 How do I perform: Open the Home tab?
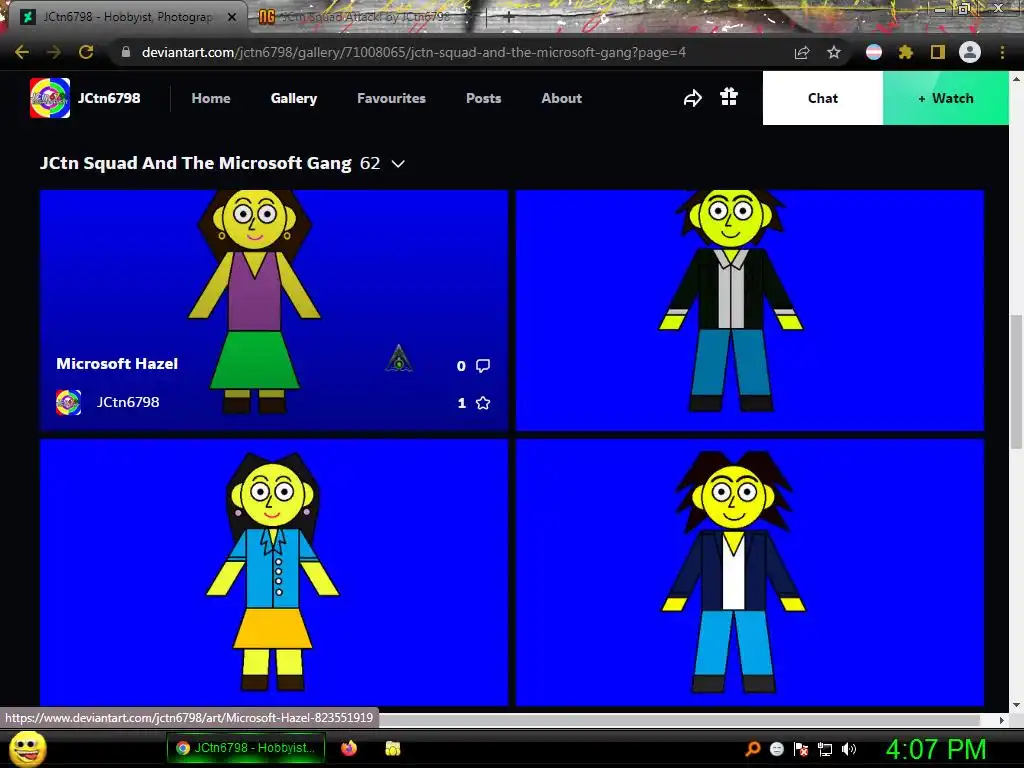pos(211,98)
